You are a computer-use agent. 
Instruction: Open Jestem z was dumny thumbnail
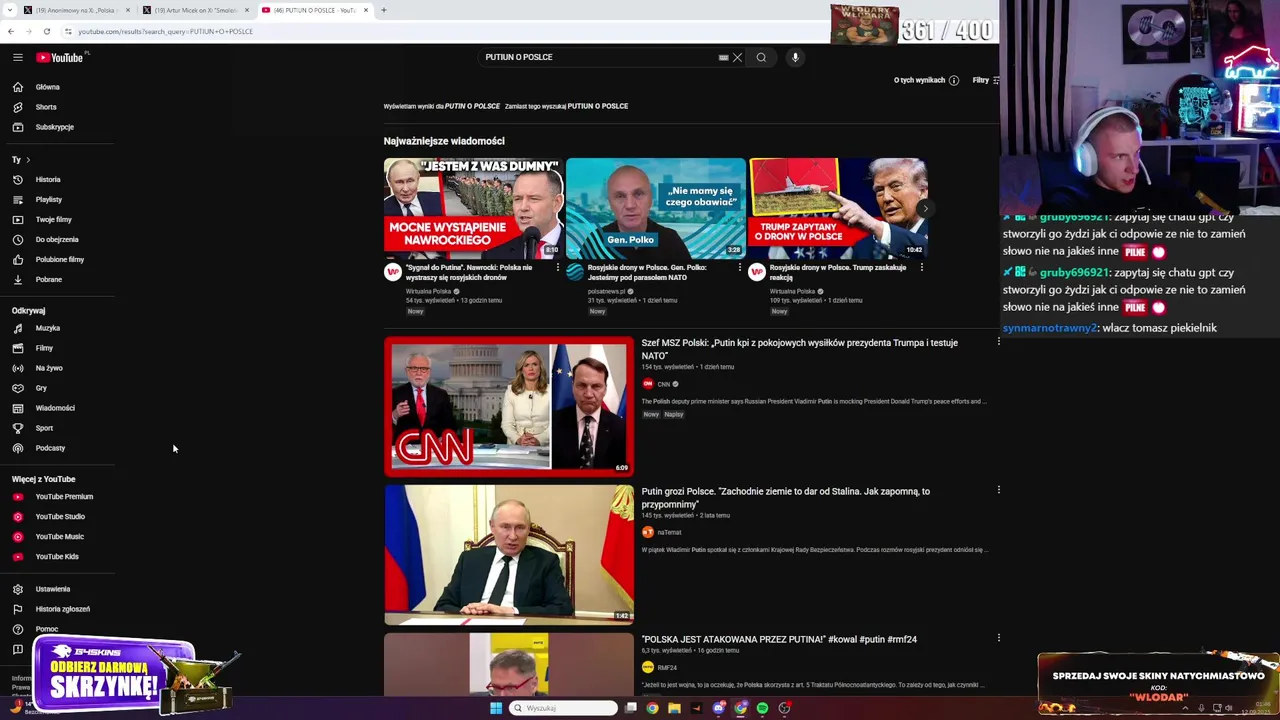473,209
